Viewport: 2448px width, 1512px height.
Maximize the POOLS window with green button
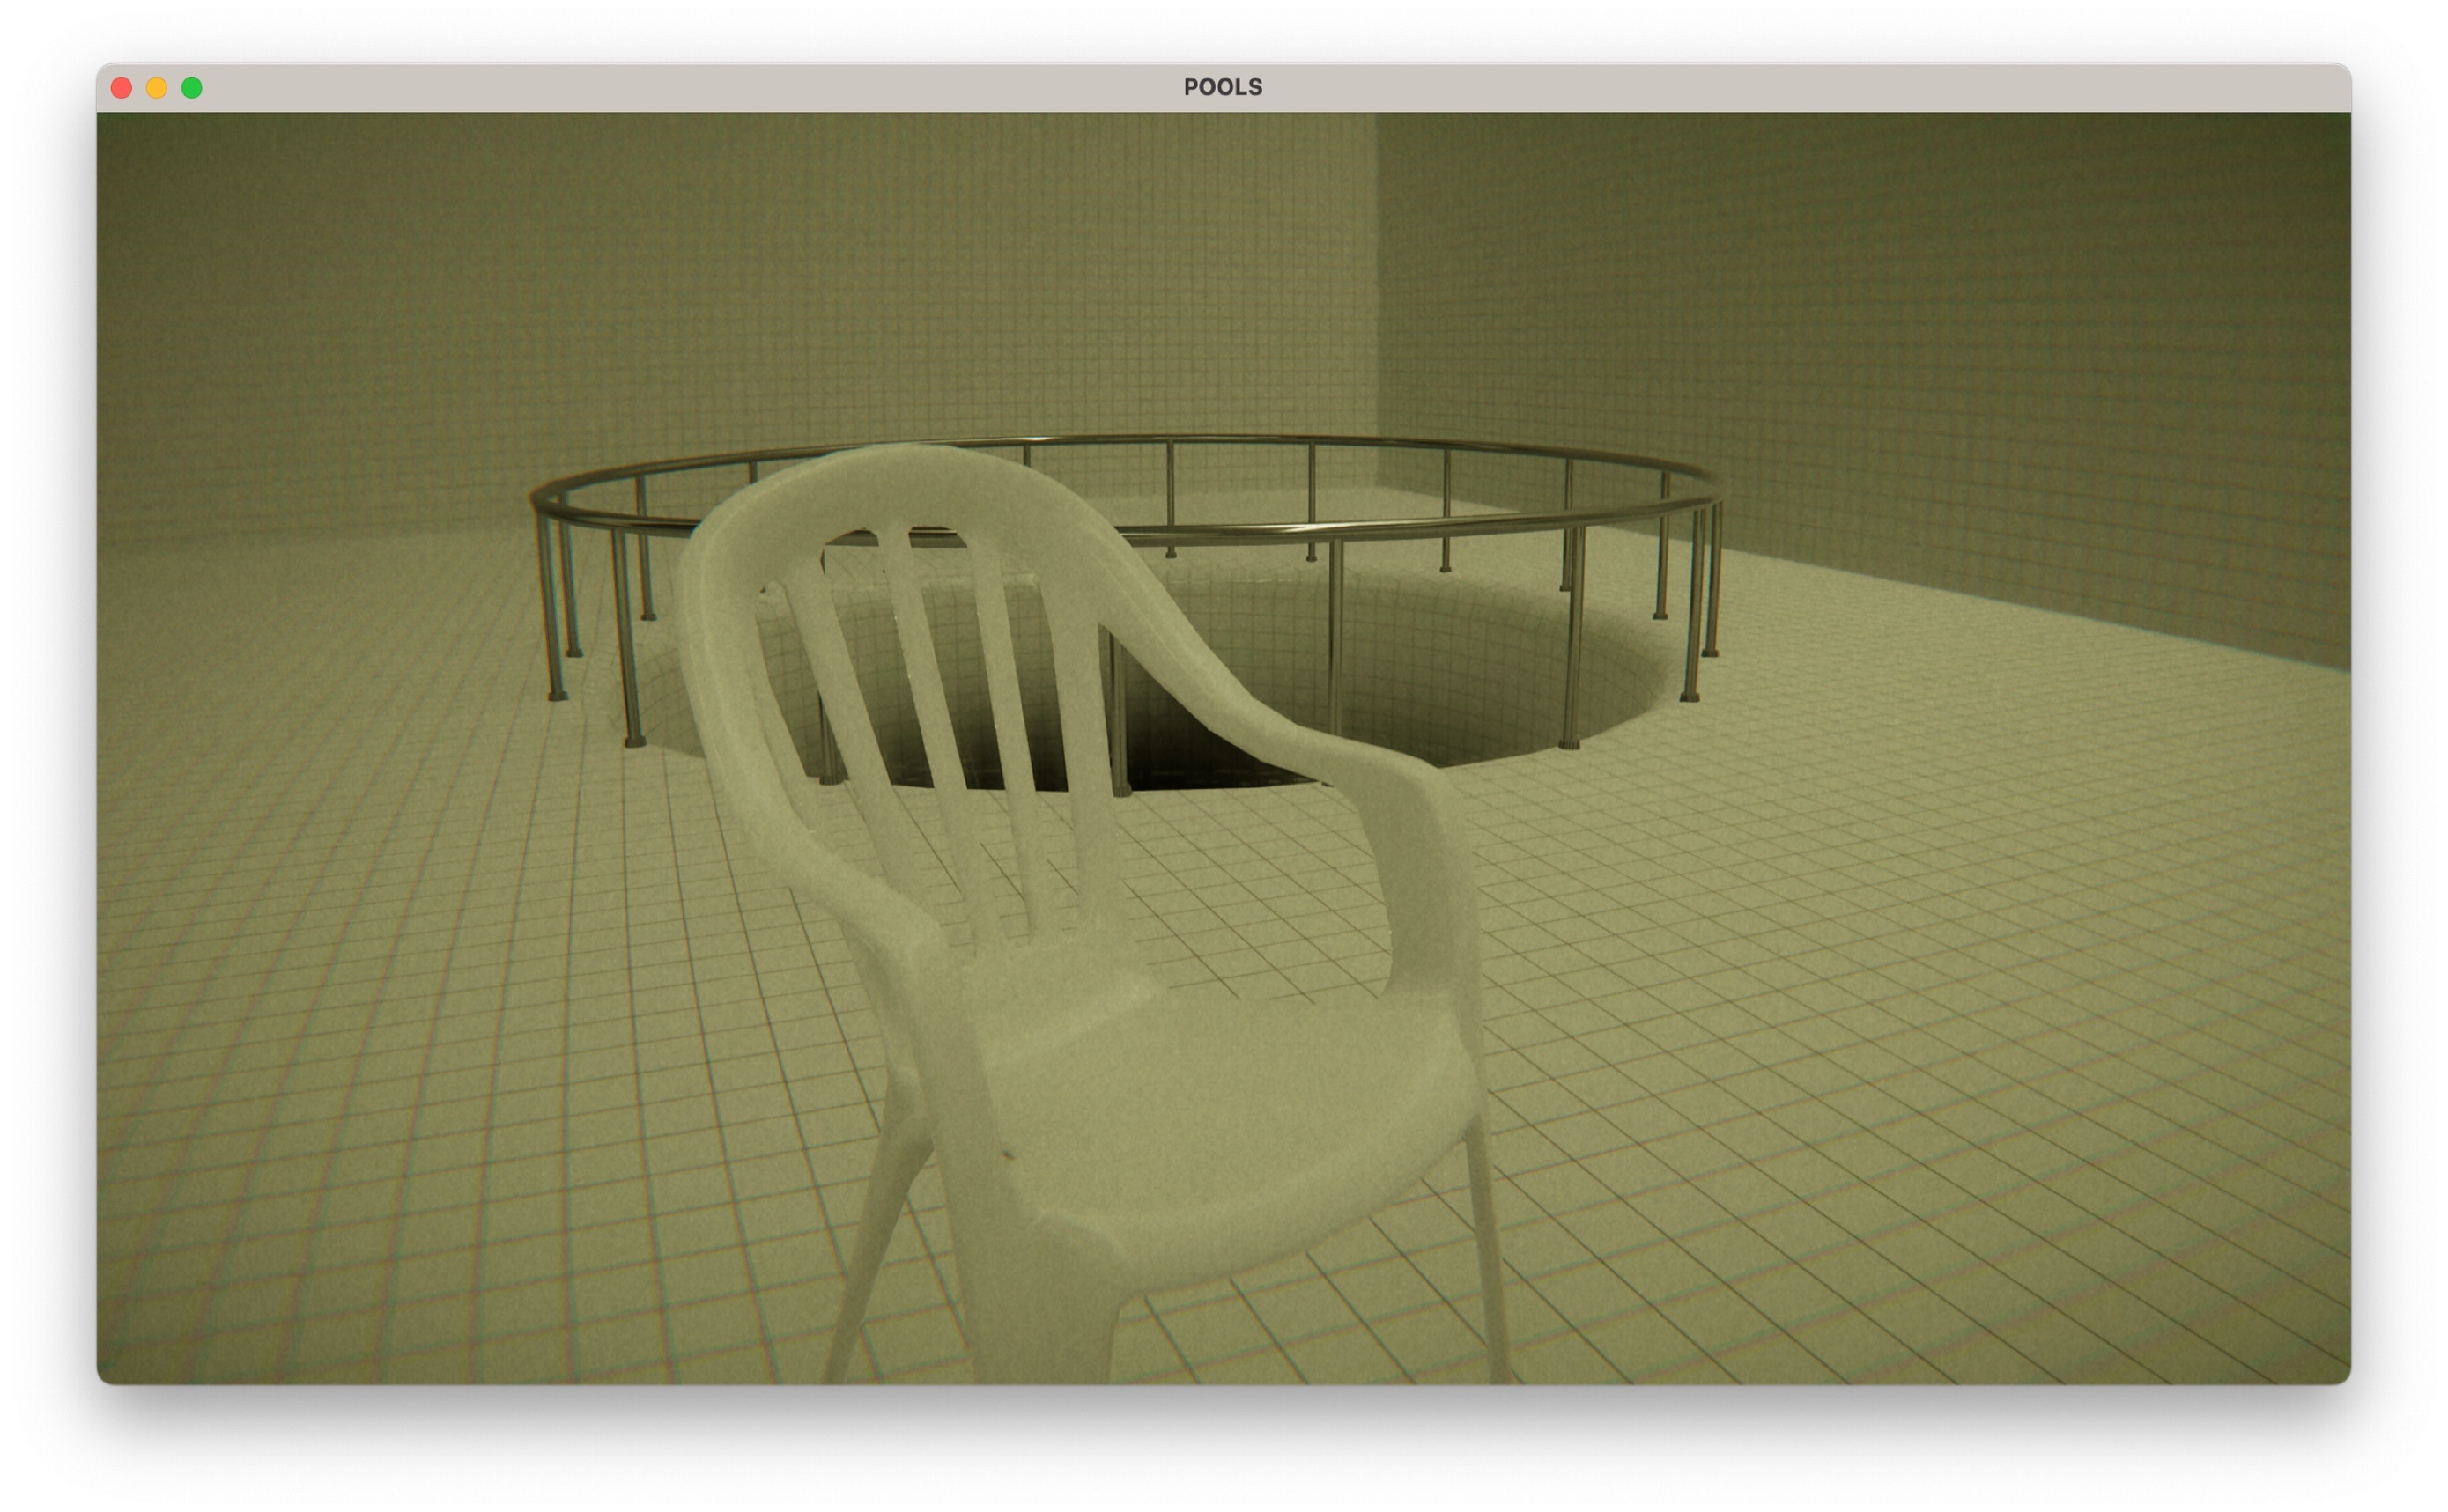(x=192, y=88)
